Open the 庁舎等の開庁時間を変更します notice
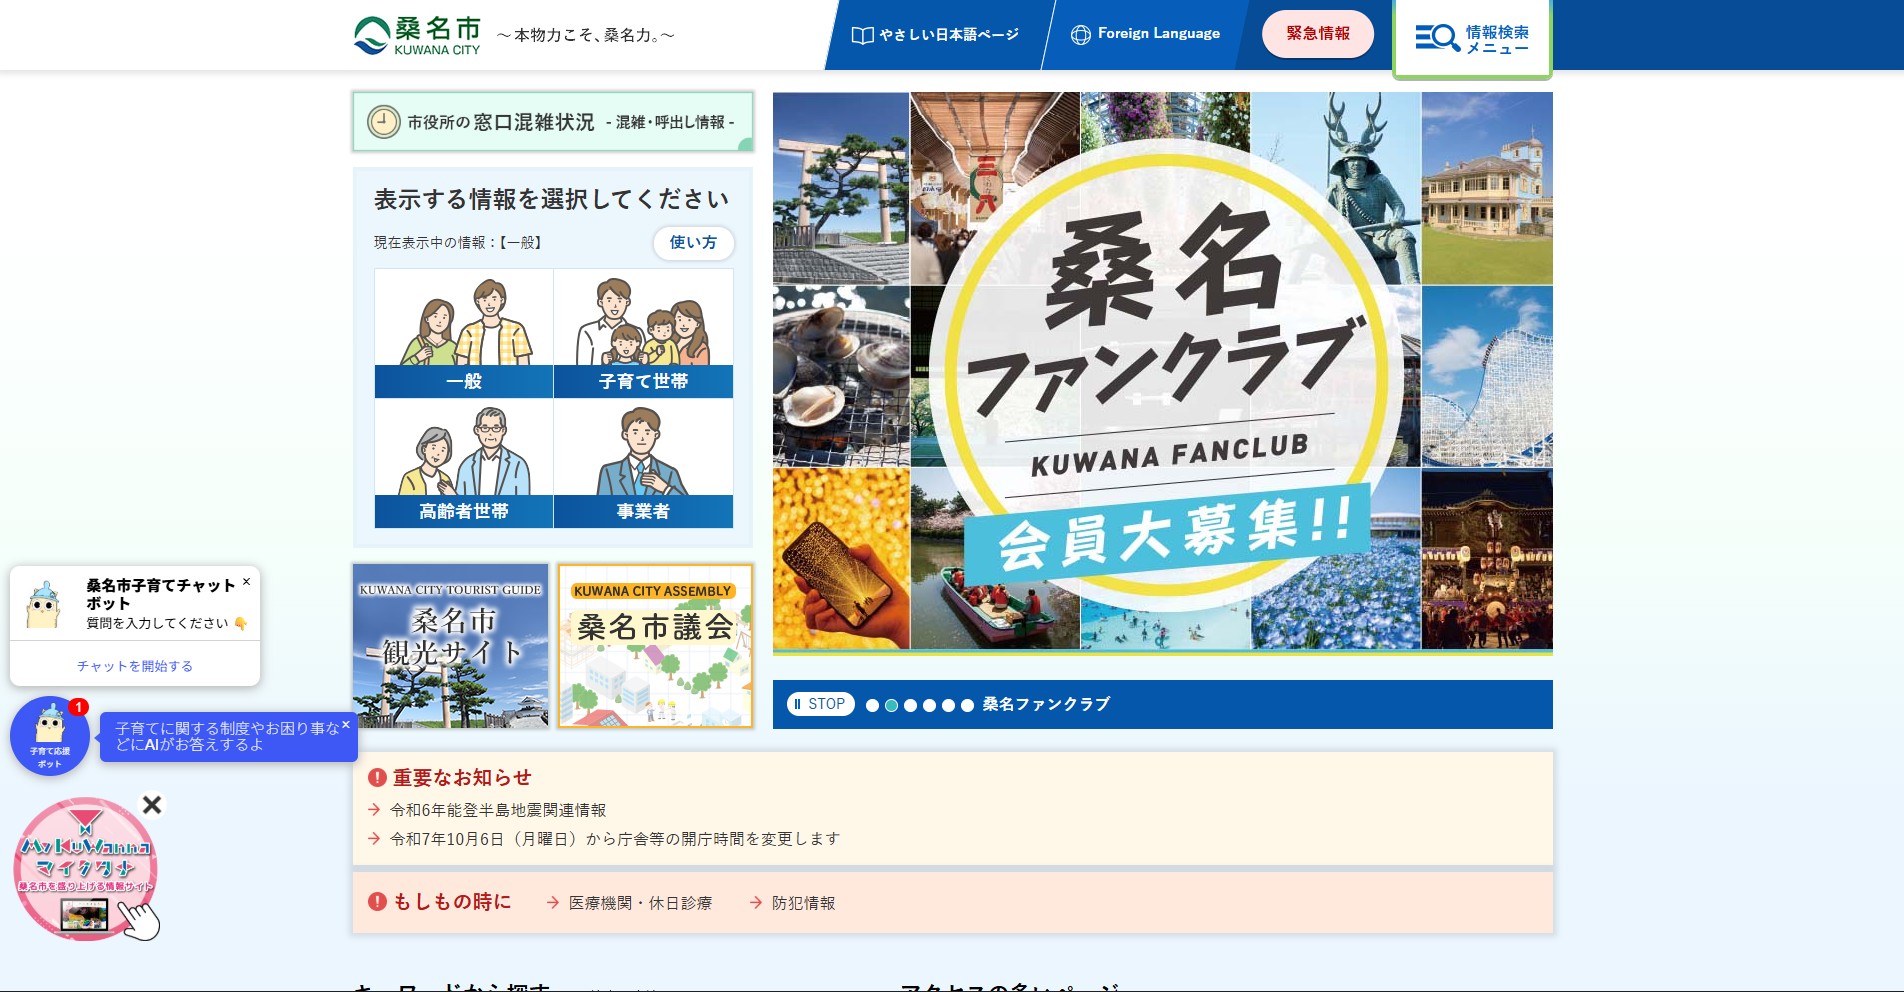The width and height of the screenshot is (1904, 992). (615, 839)
